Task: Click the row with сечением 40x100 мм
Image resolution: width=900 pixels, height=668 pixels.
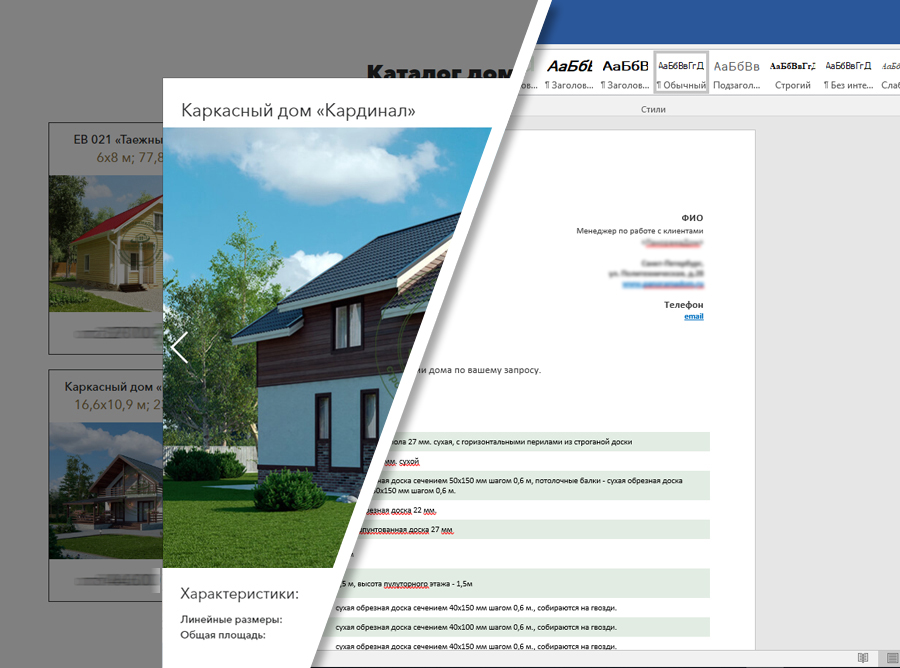Action: [520, 627]
